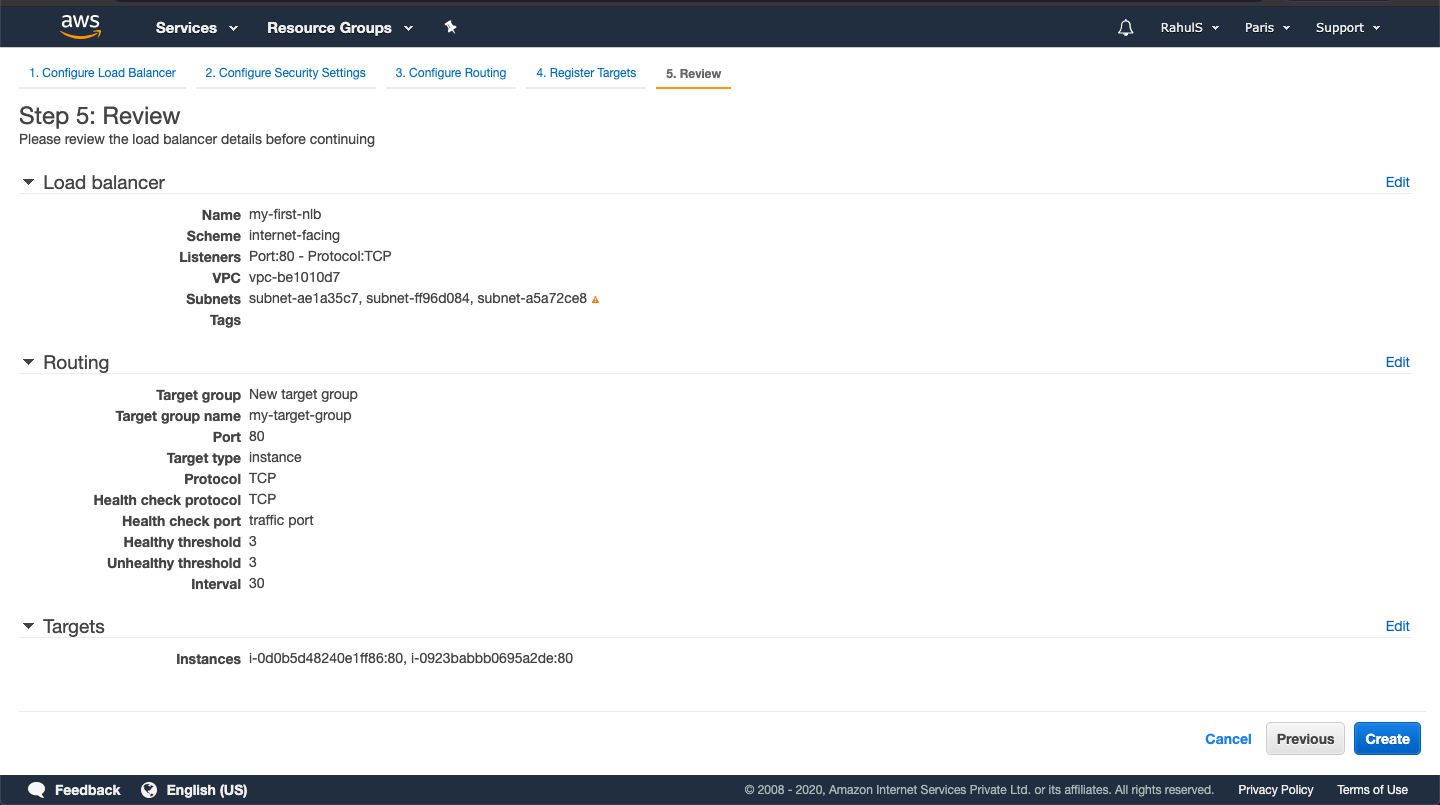
Task: Collapse the Load balancer section
Action: click(x=28, y=182)
